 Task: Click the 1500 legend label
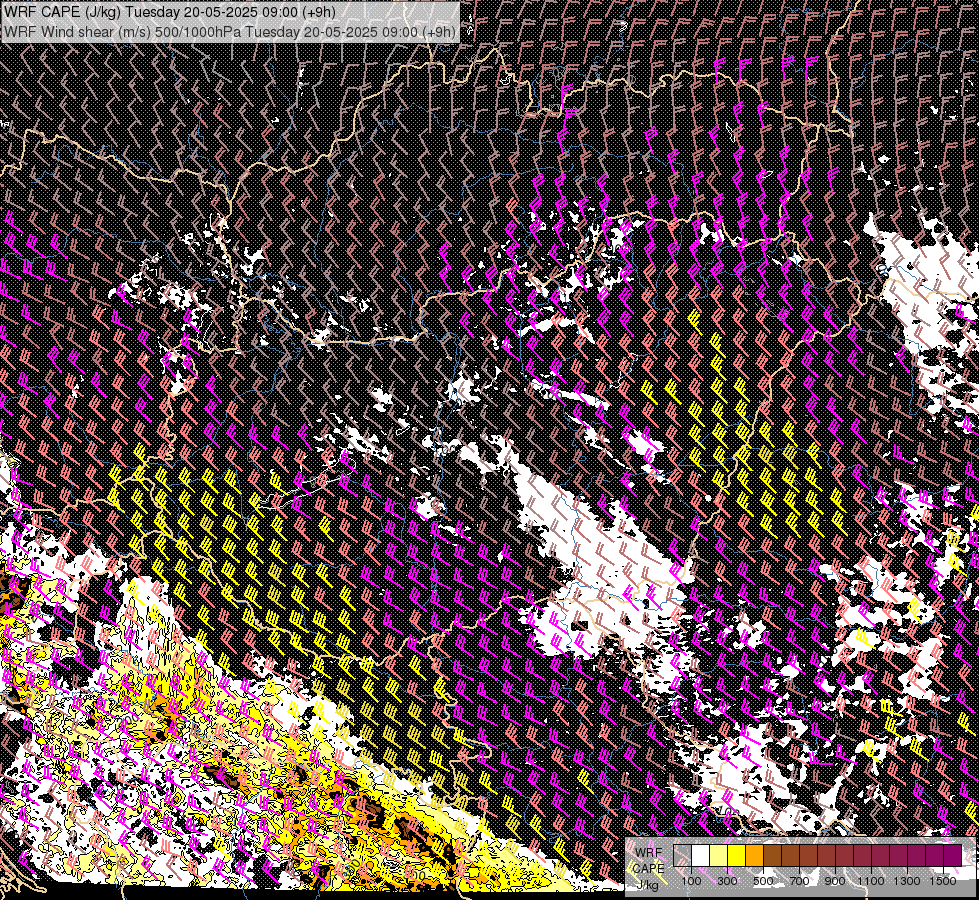tap(943, 881)
